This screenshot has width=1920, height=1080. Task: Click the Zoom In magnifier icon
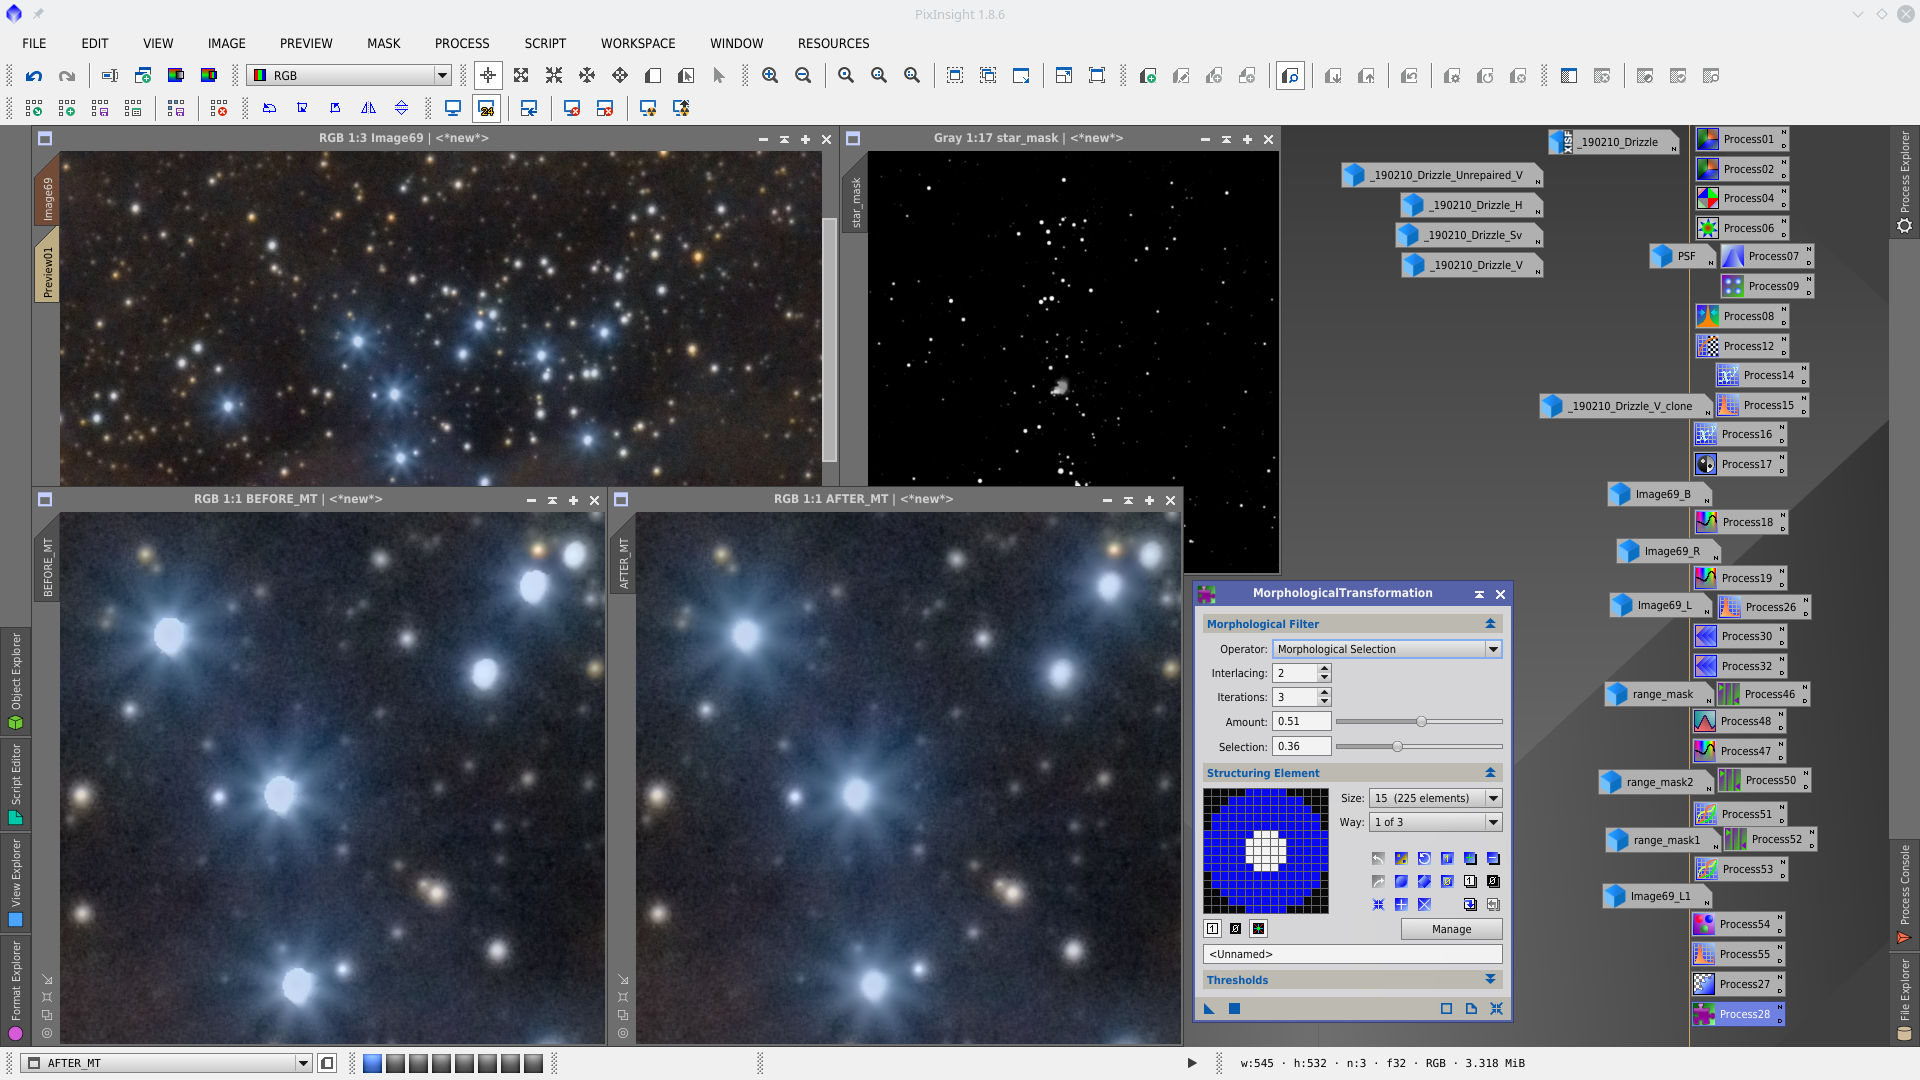click(769, 76)
